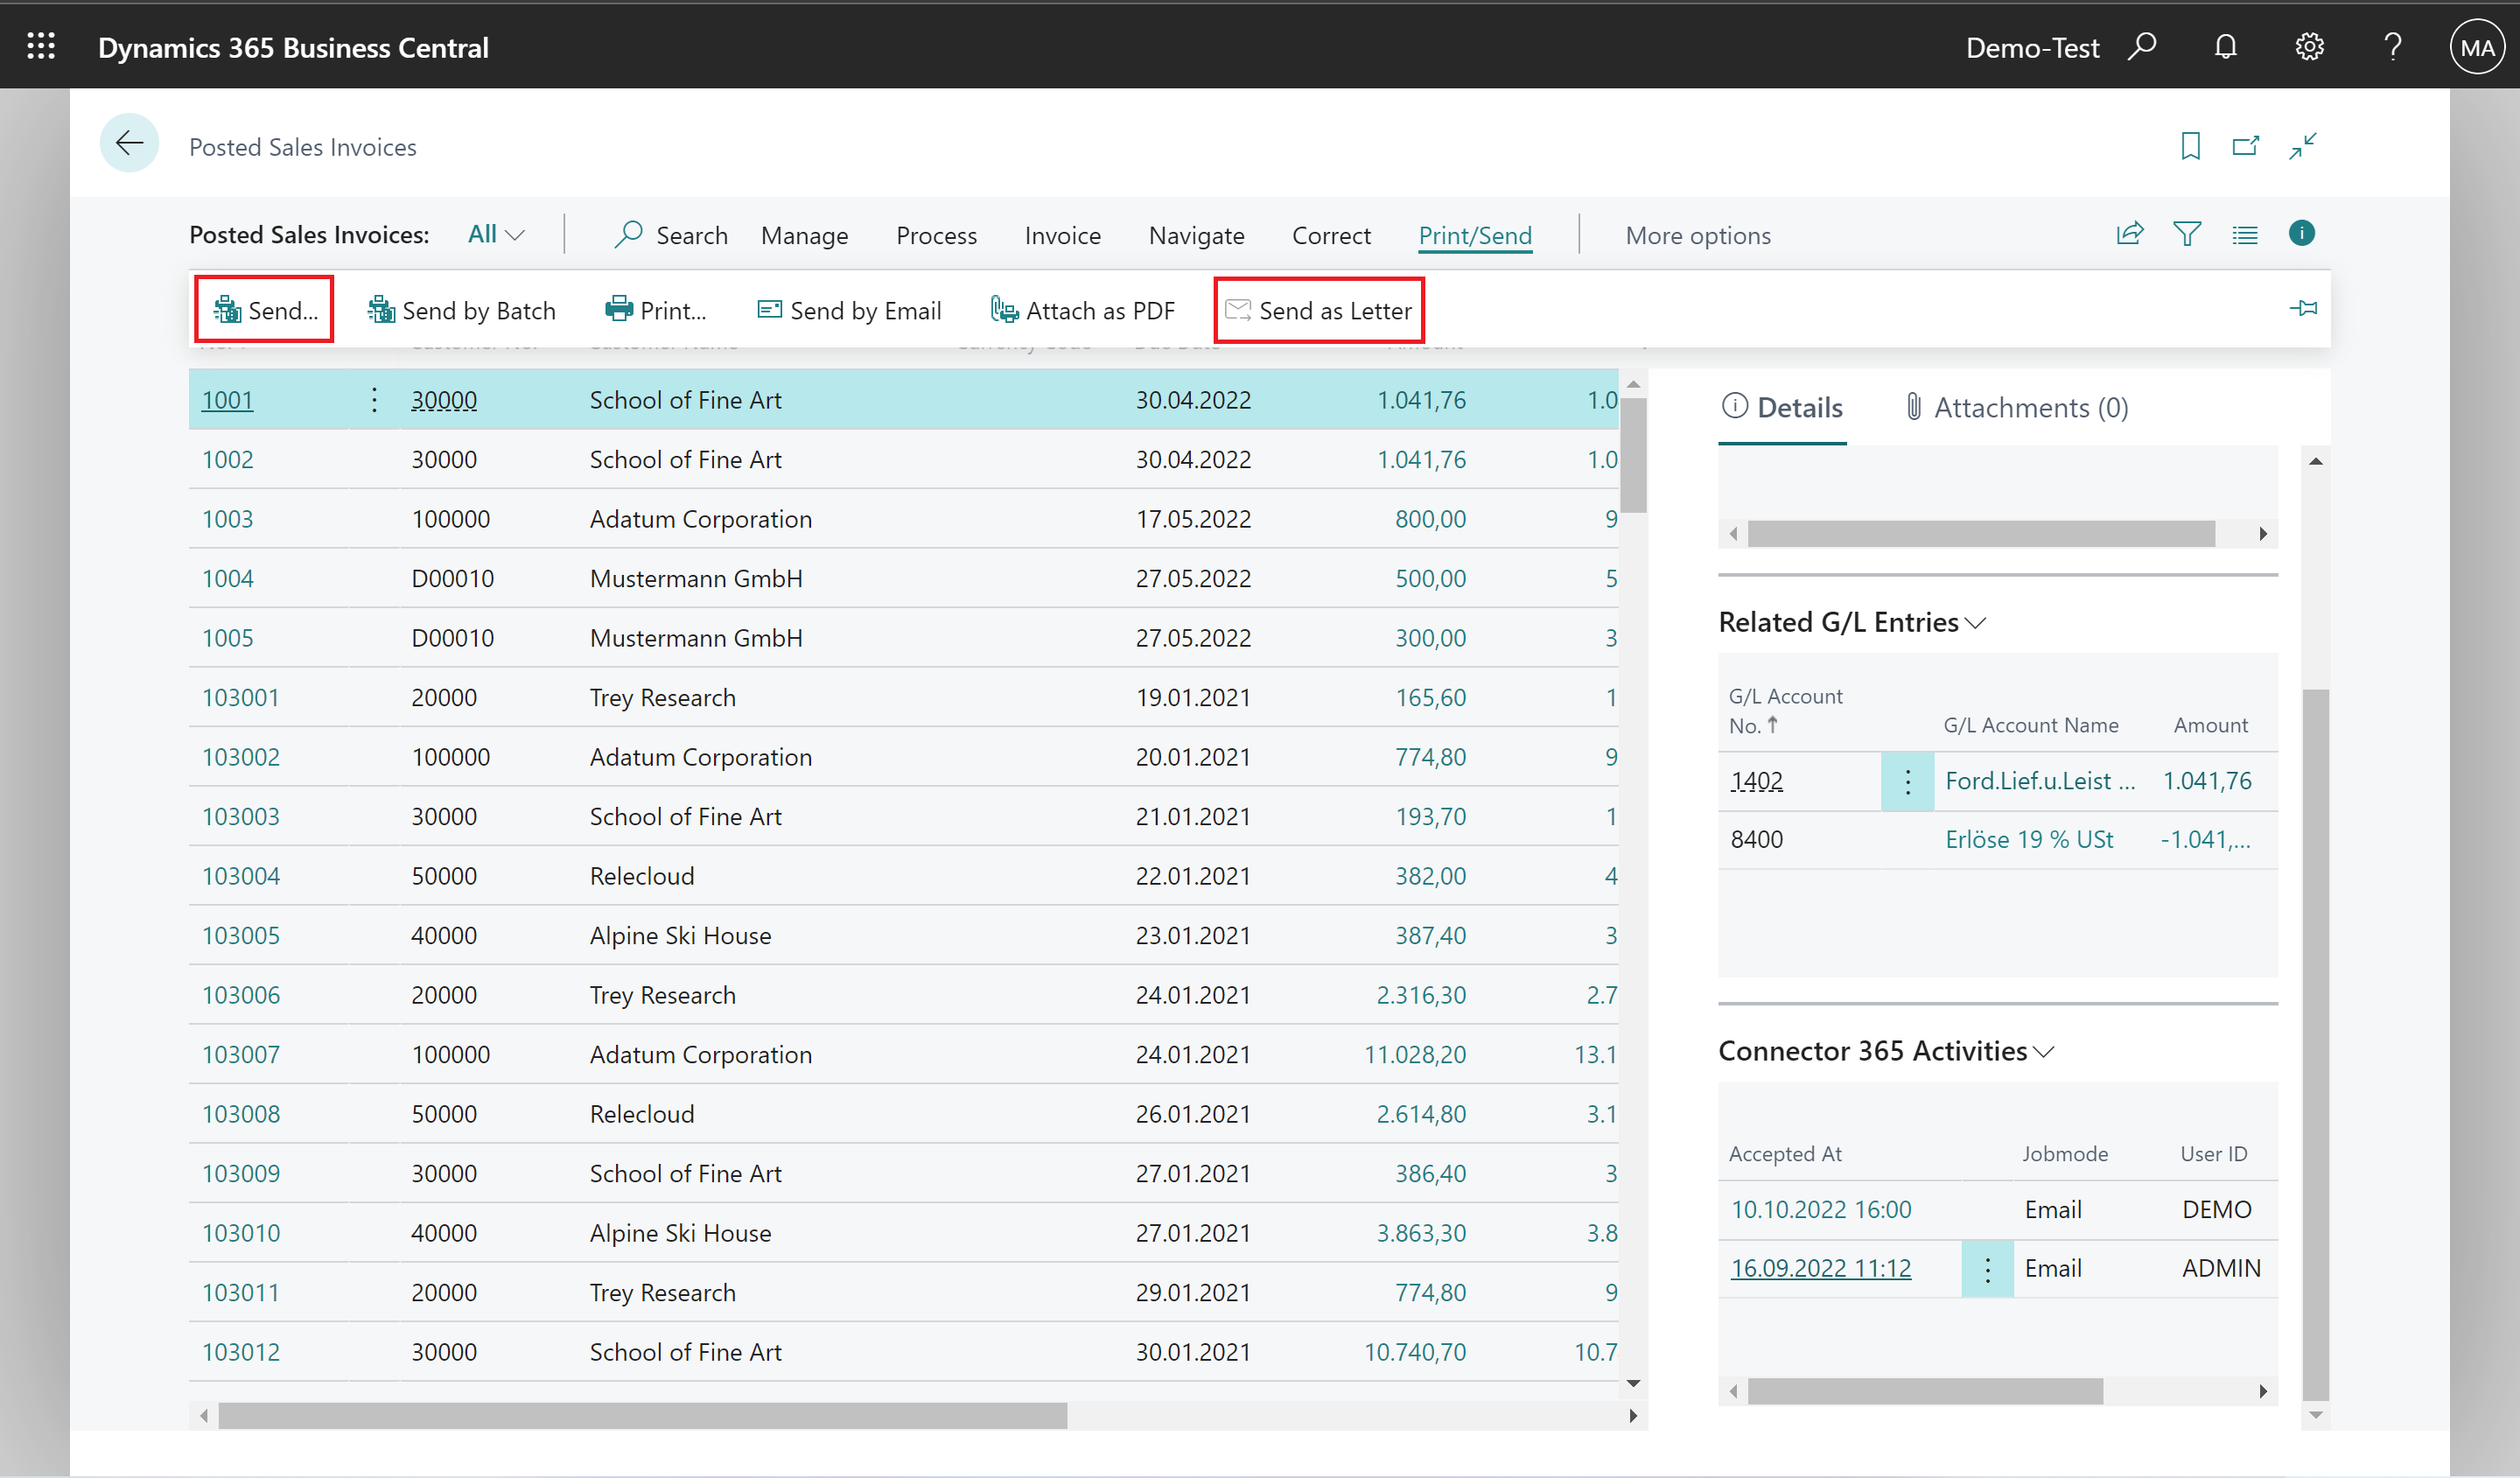Open the settings gear
The height and width of the screenshot is (1478, 2520).
pos(2309,46)
